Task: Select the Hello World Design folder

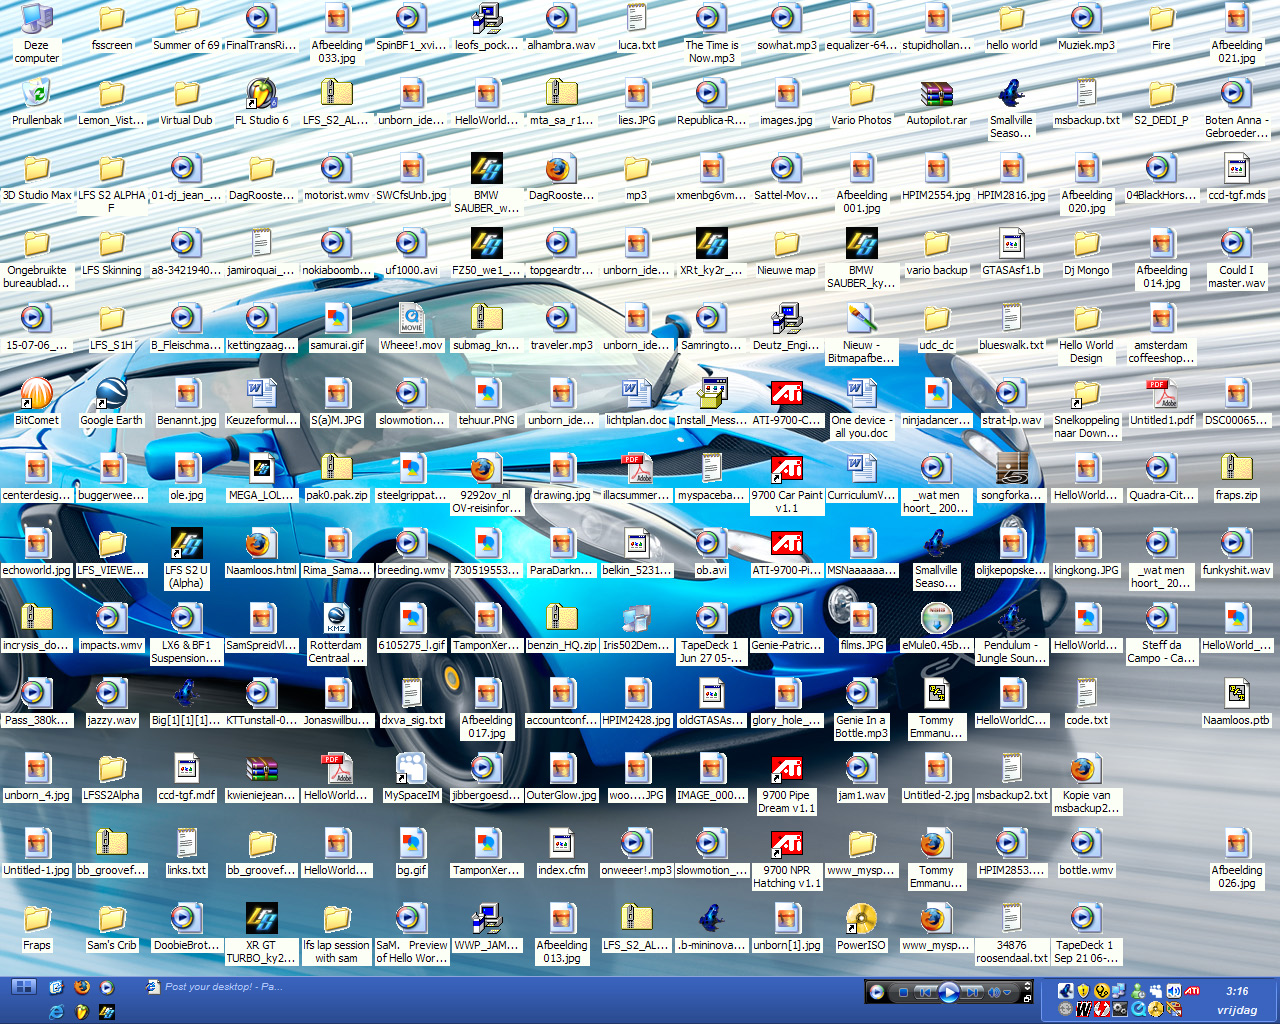Action: point(1086,334)
